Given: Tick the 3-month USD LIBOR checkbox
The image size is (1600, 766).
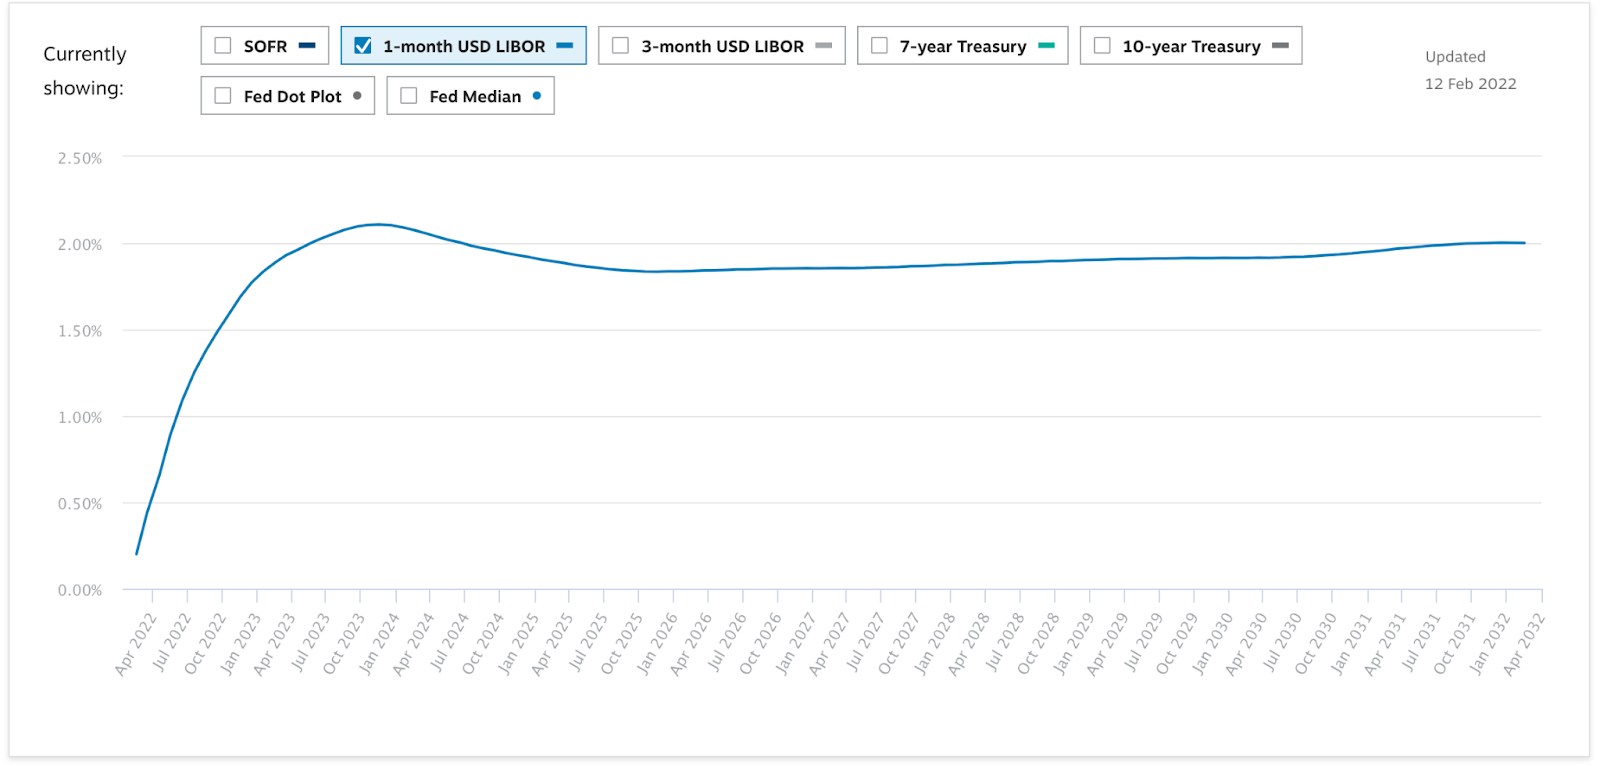Looking at the screenshot, I should [621, 46].
